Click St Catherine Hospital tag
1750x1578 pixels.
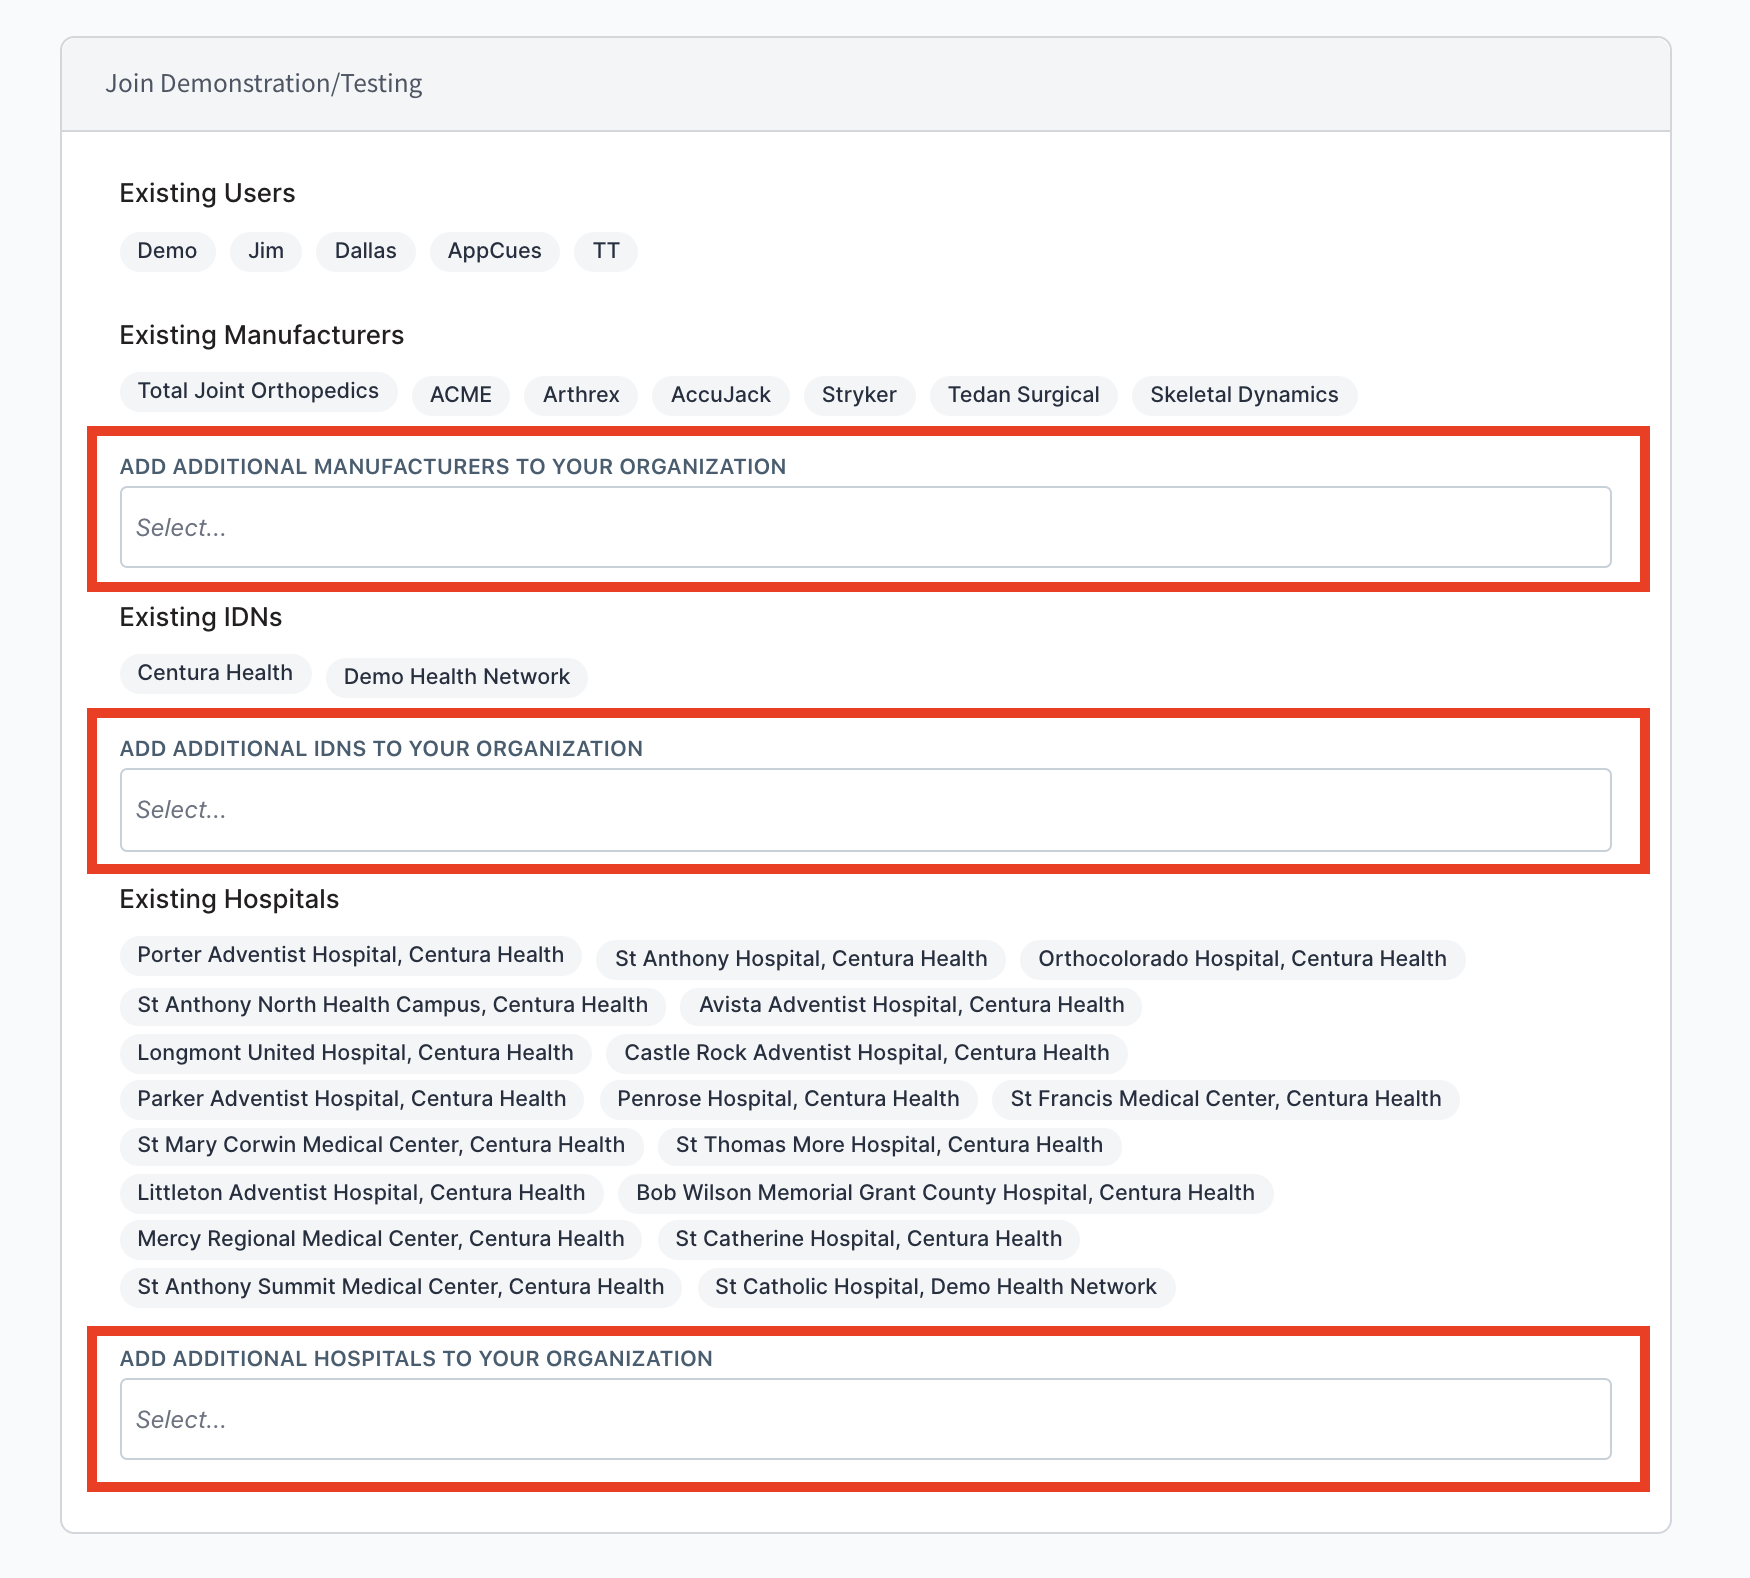tap(868, 1239)
